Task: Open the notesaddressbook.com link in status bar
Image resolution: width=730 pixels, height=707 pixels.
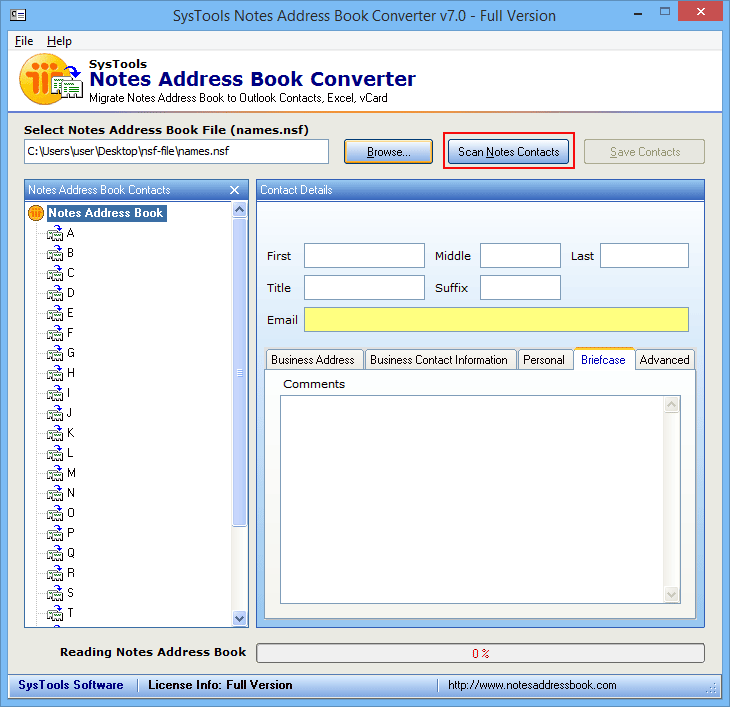Action: pos(532,685)
